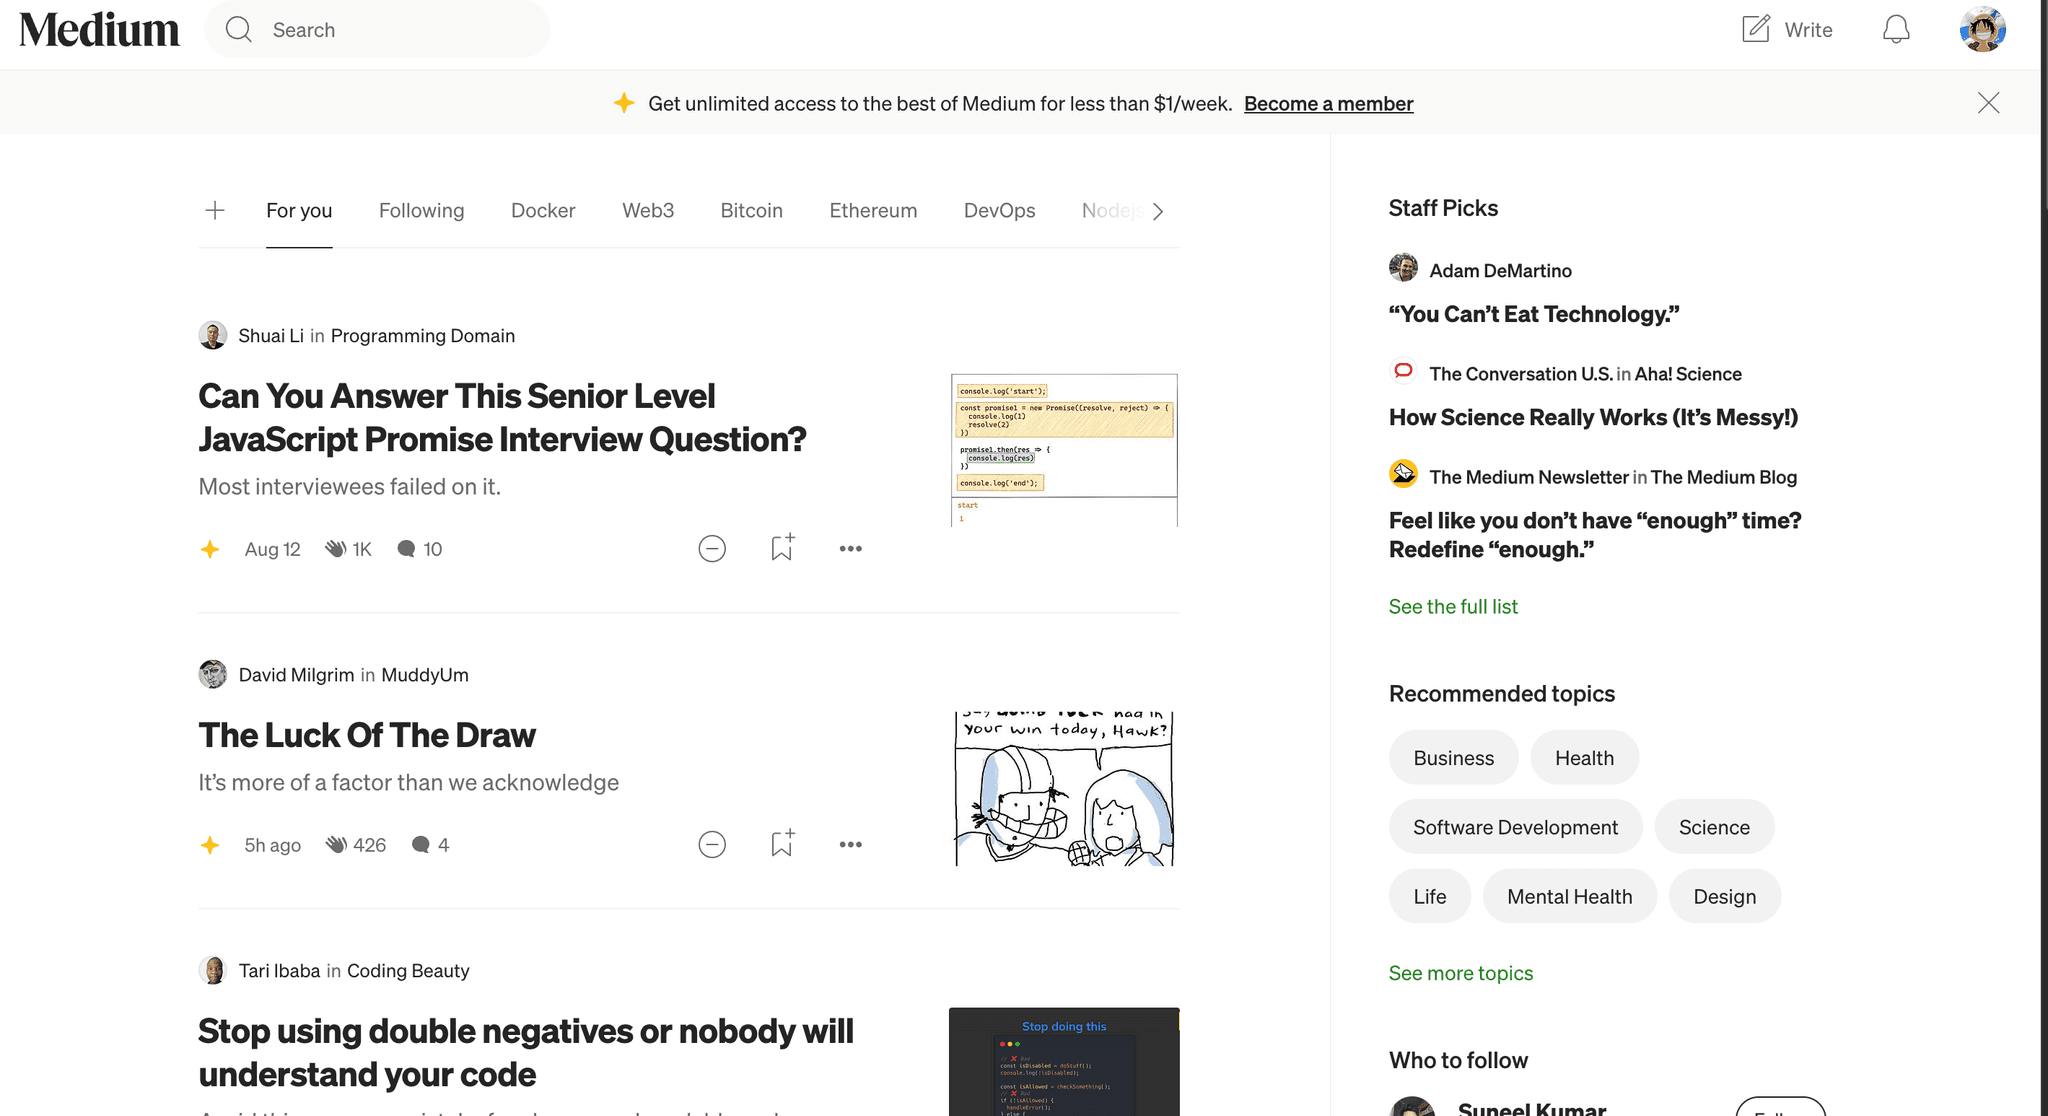Screen dimensions: 2048x1116
Task: Select the Science topic chip
Action: coord(1714,827)
